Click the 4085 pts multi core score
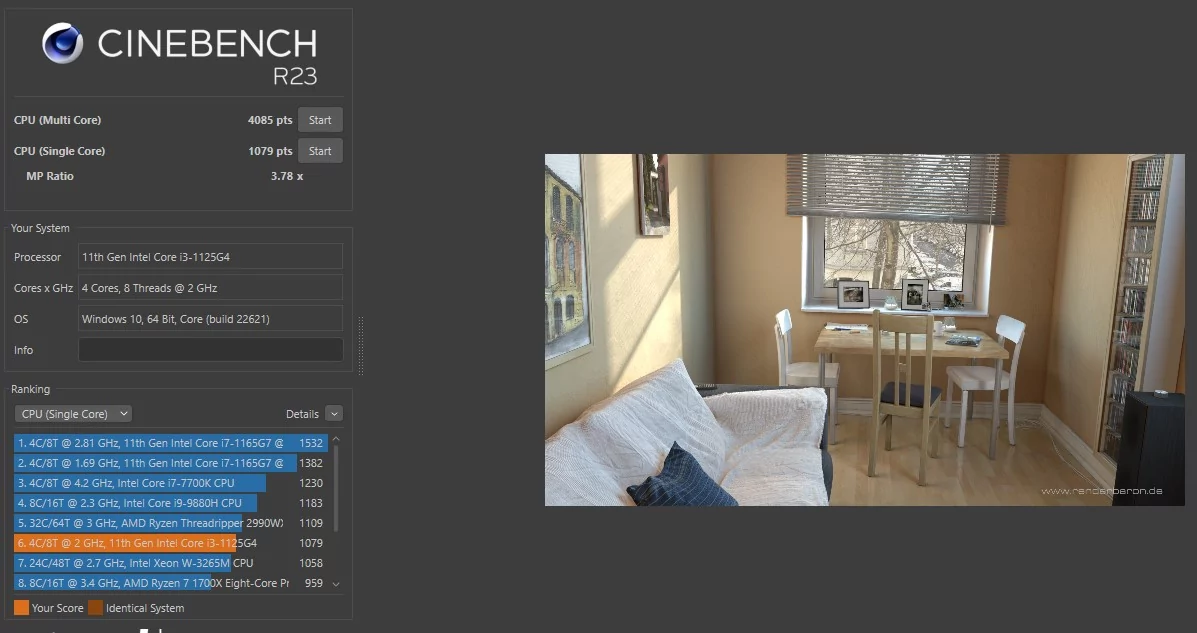 click(x=270, y=120)
